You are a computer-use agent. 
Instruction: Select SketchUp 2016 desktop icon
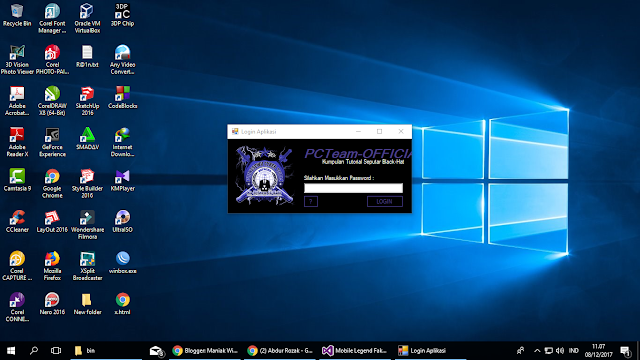pyautogui.click(x=87, y=101)
